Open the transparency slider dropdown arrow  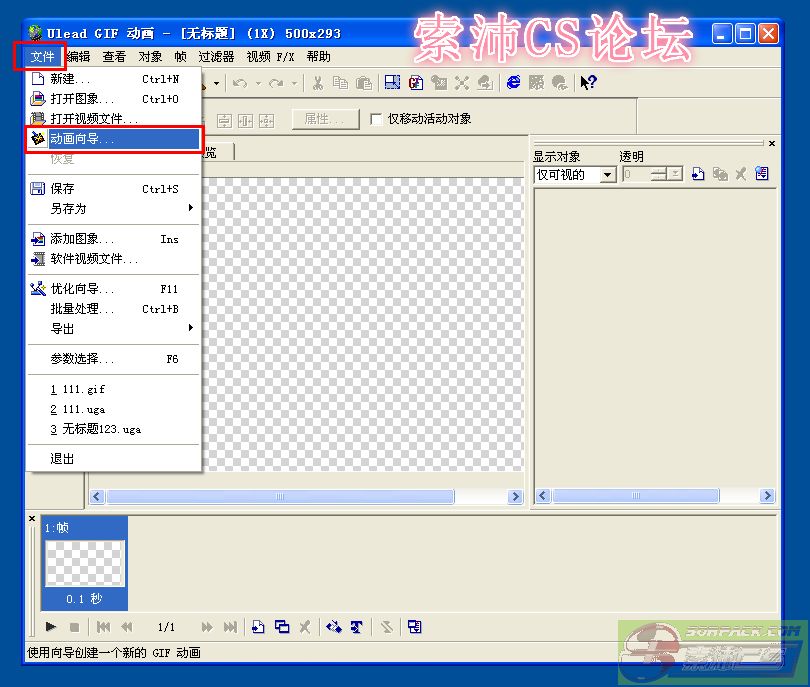[x=676, y=174]
